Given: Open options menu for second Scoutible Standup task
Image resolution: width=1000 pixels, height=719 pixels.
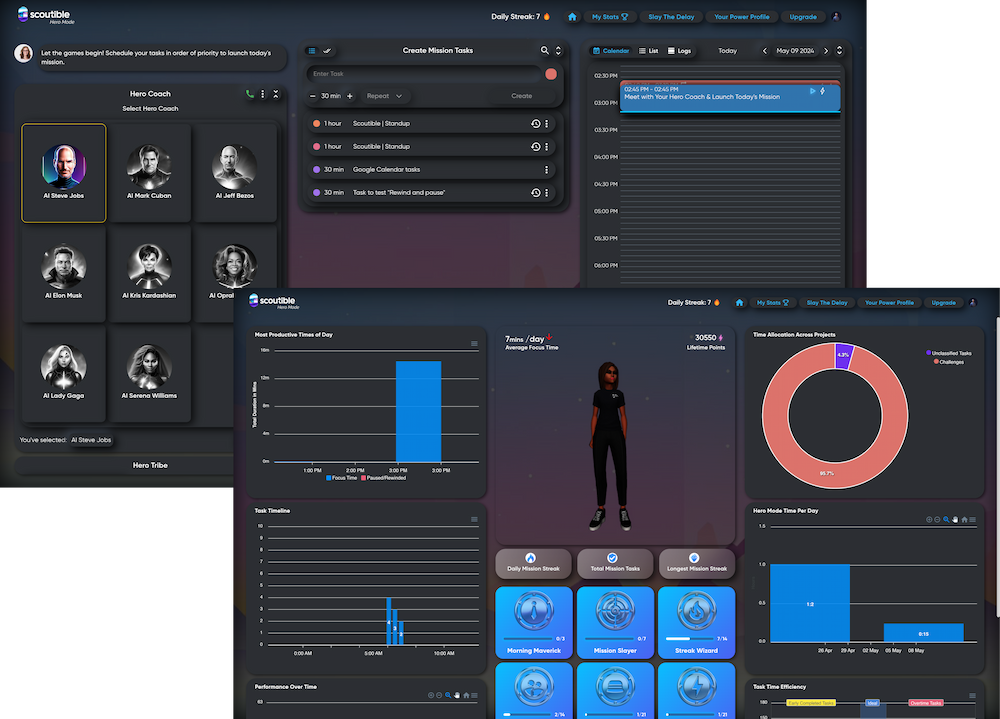Looking at the screenshot, I should click(x=547, y=147).
